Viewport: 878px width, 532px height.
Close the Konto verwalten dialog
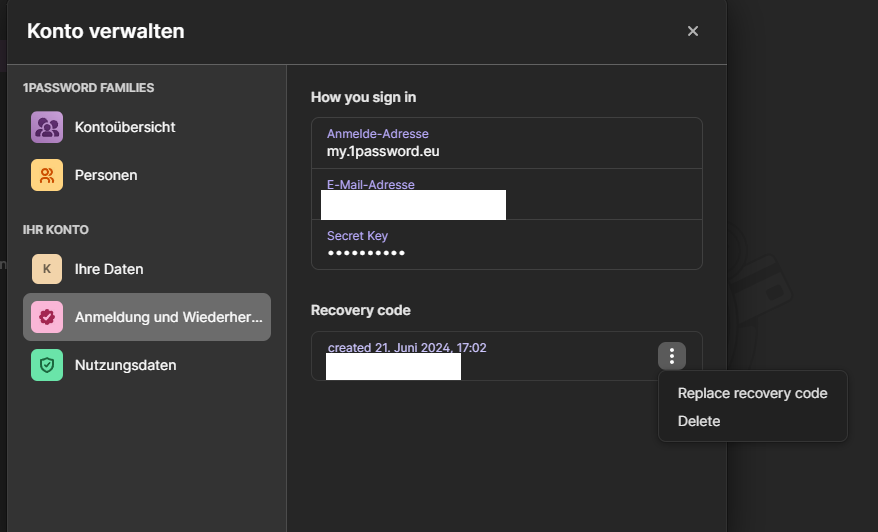click(693, 31)
